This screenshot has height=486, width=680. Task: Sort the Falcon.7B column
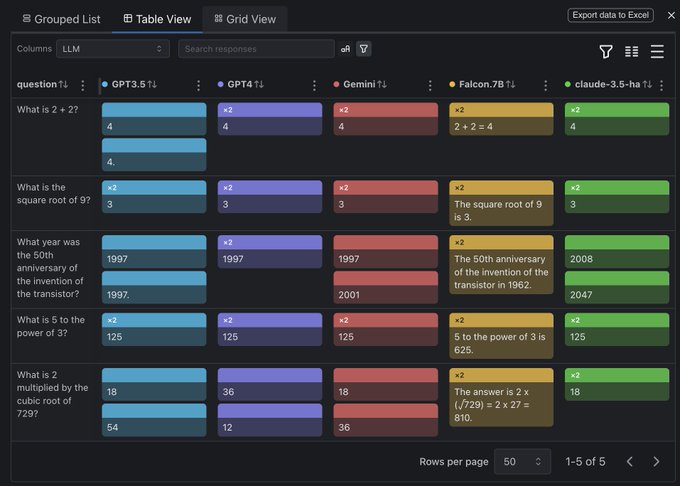(x=510, y=84)
